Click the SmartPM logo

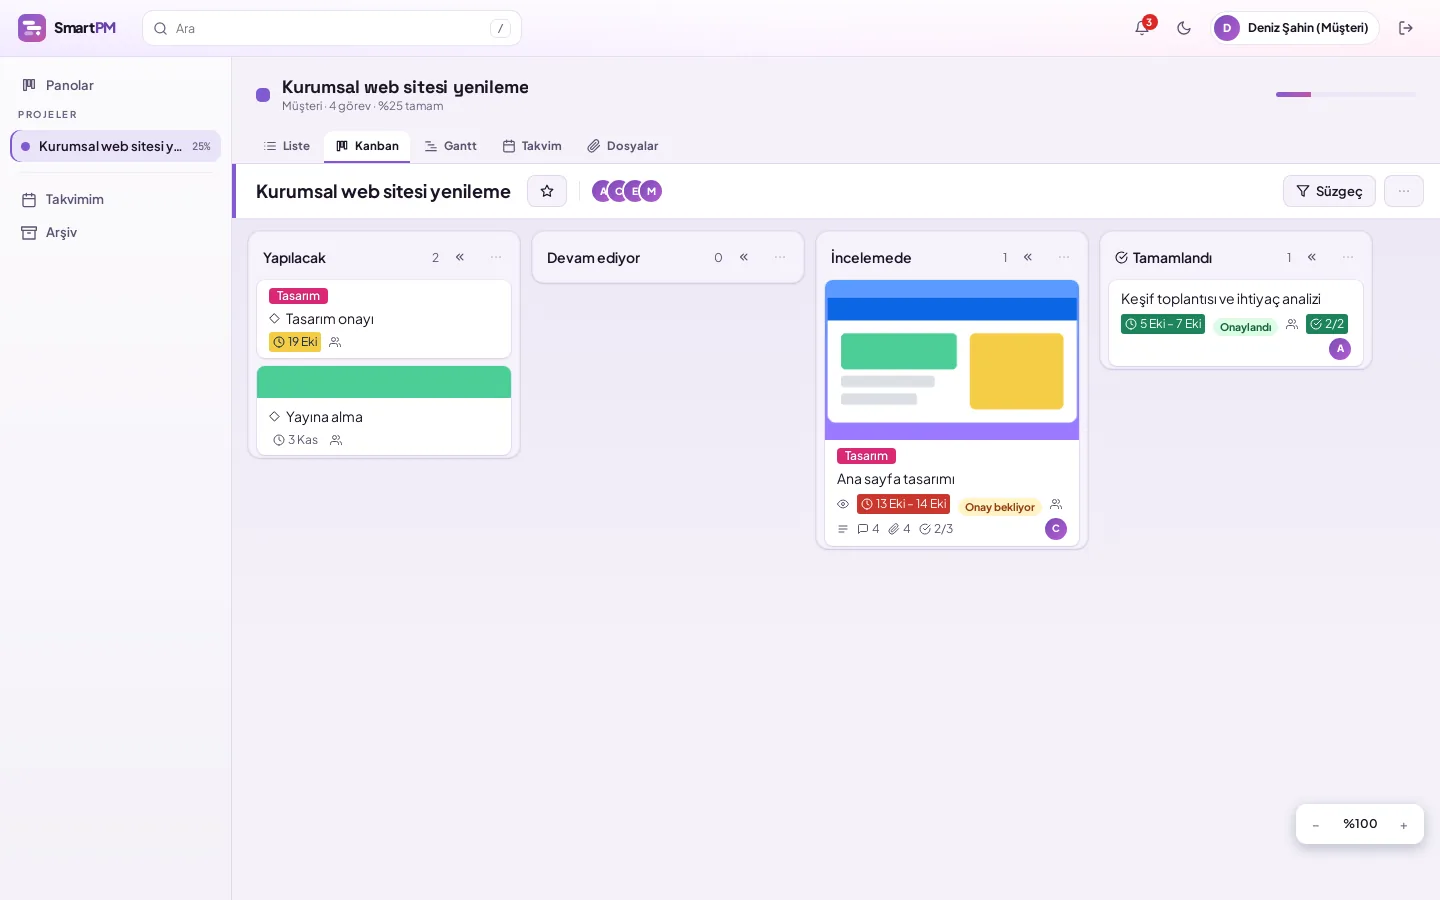67,28
